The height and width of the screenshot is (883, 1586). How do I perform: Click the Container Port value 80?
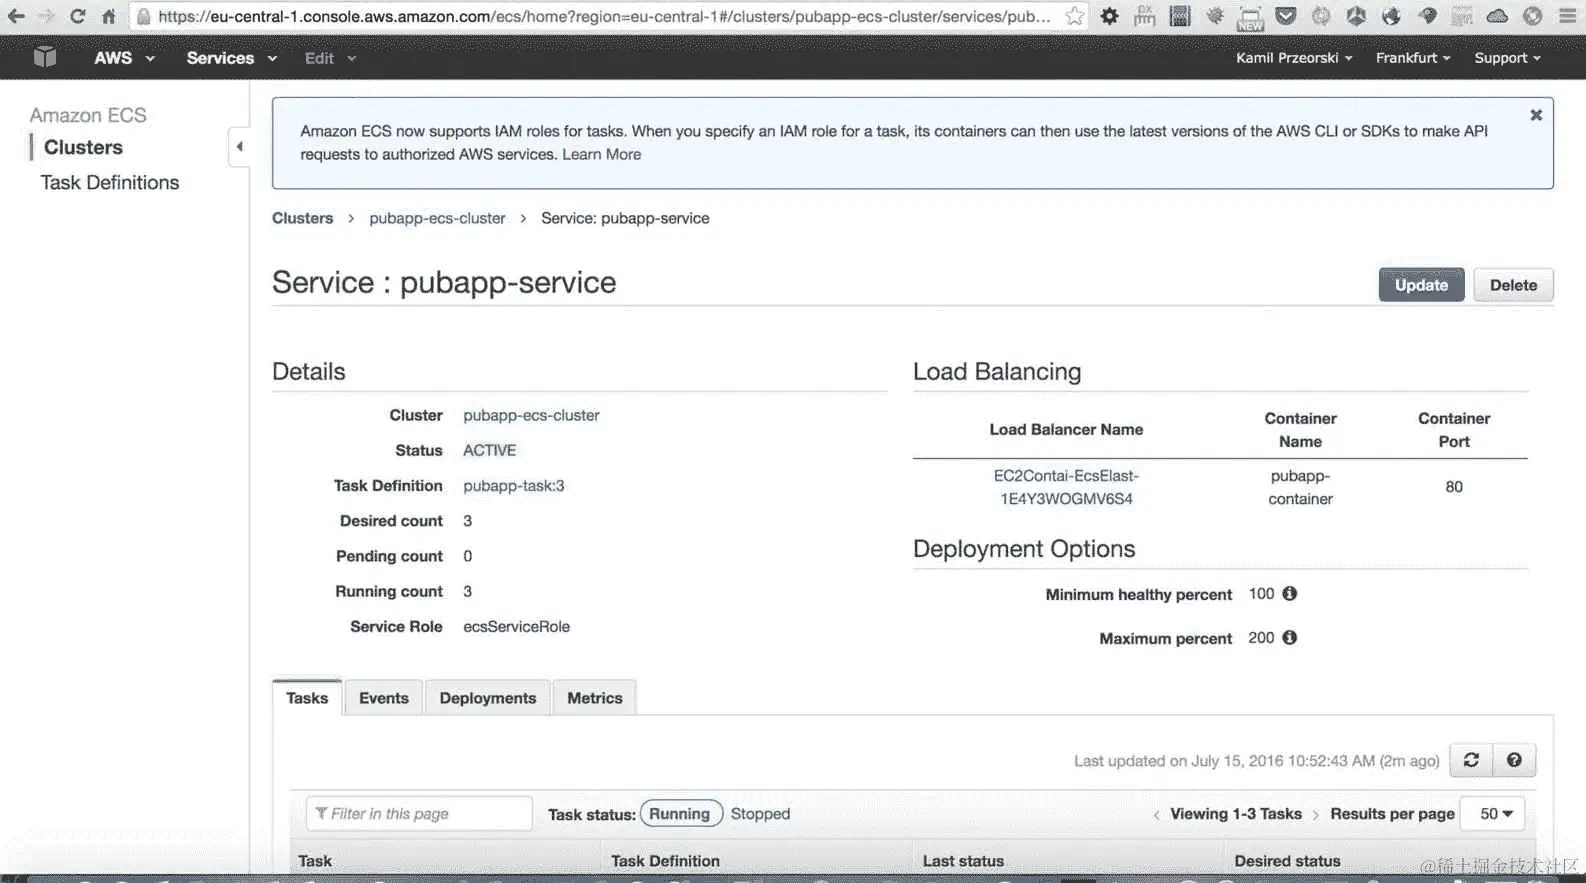(x=1454, y=487)
